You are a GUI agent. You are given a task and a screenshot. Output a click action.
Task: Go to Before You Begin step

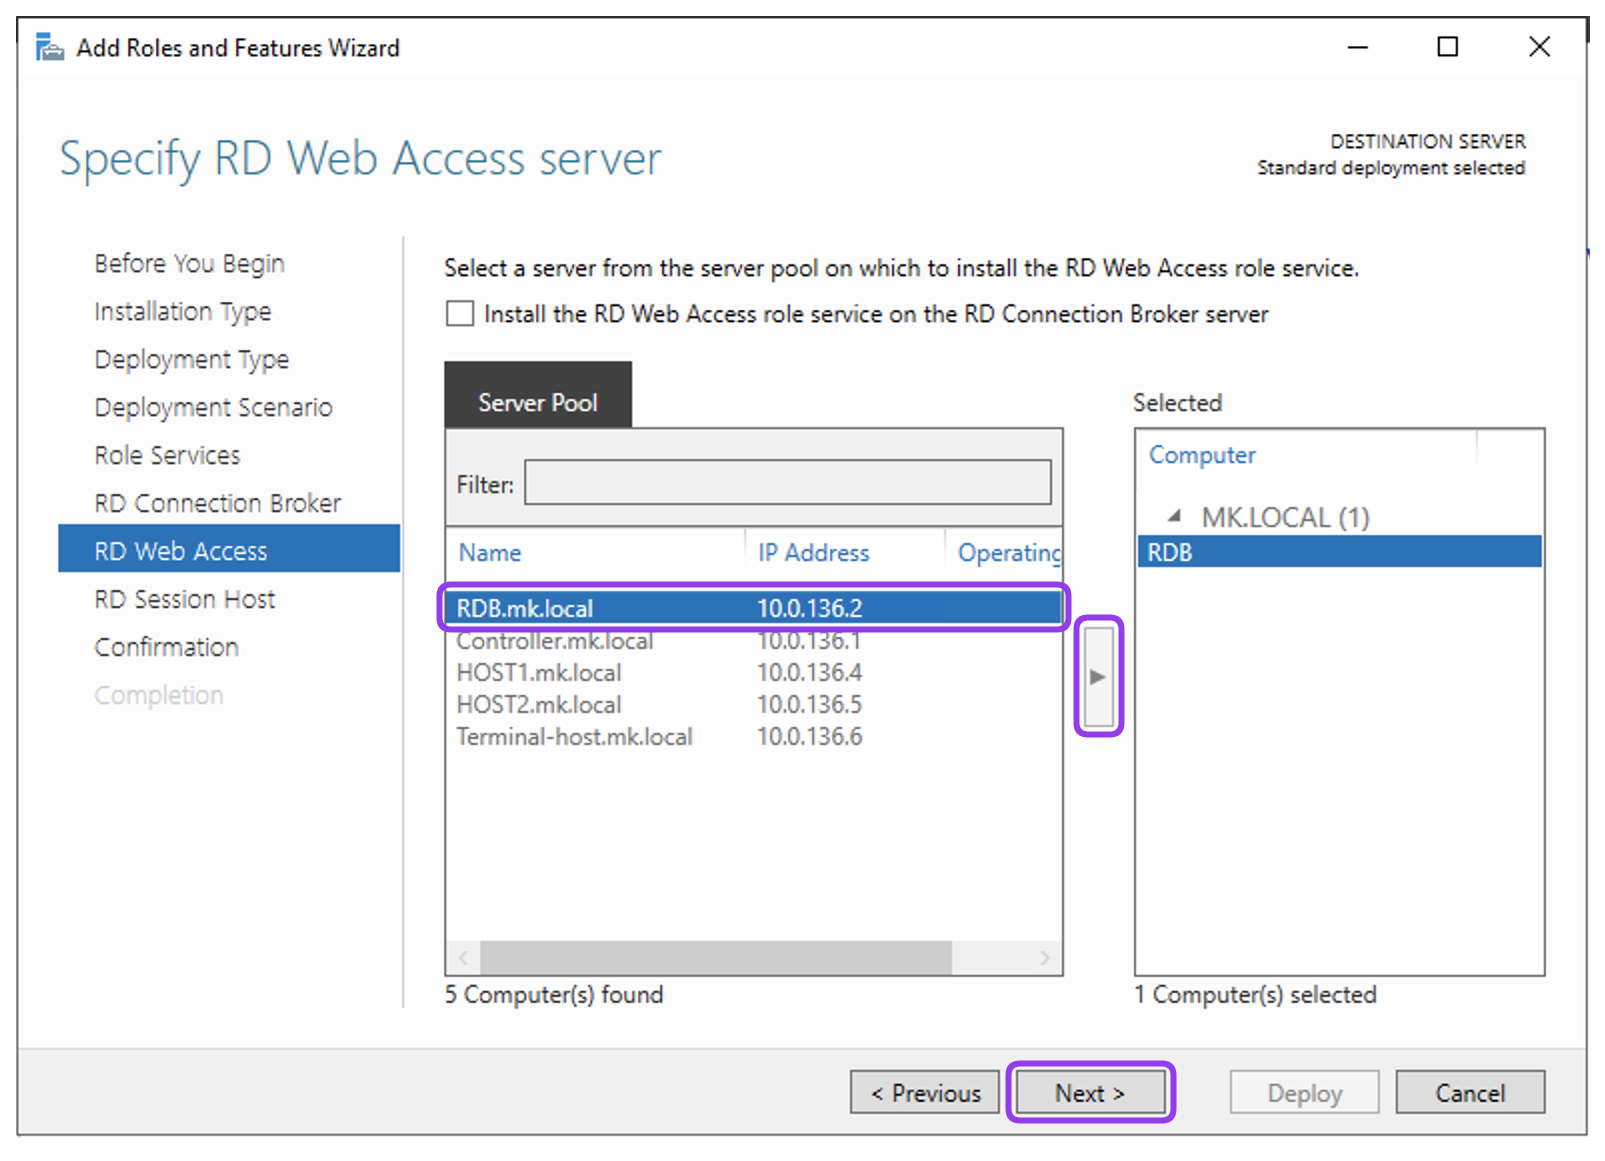pyautogui.click(x=189, y=263)
